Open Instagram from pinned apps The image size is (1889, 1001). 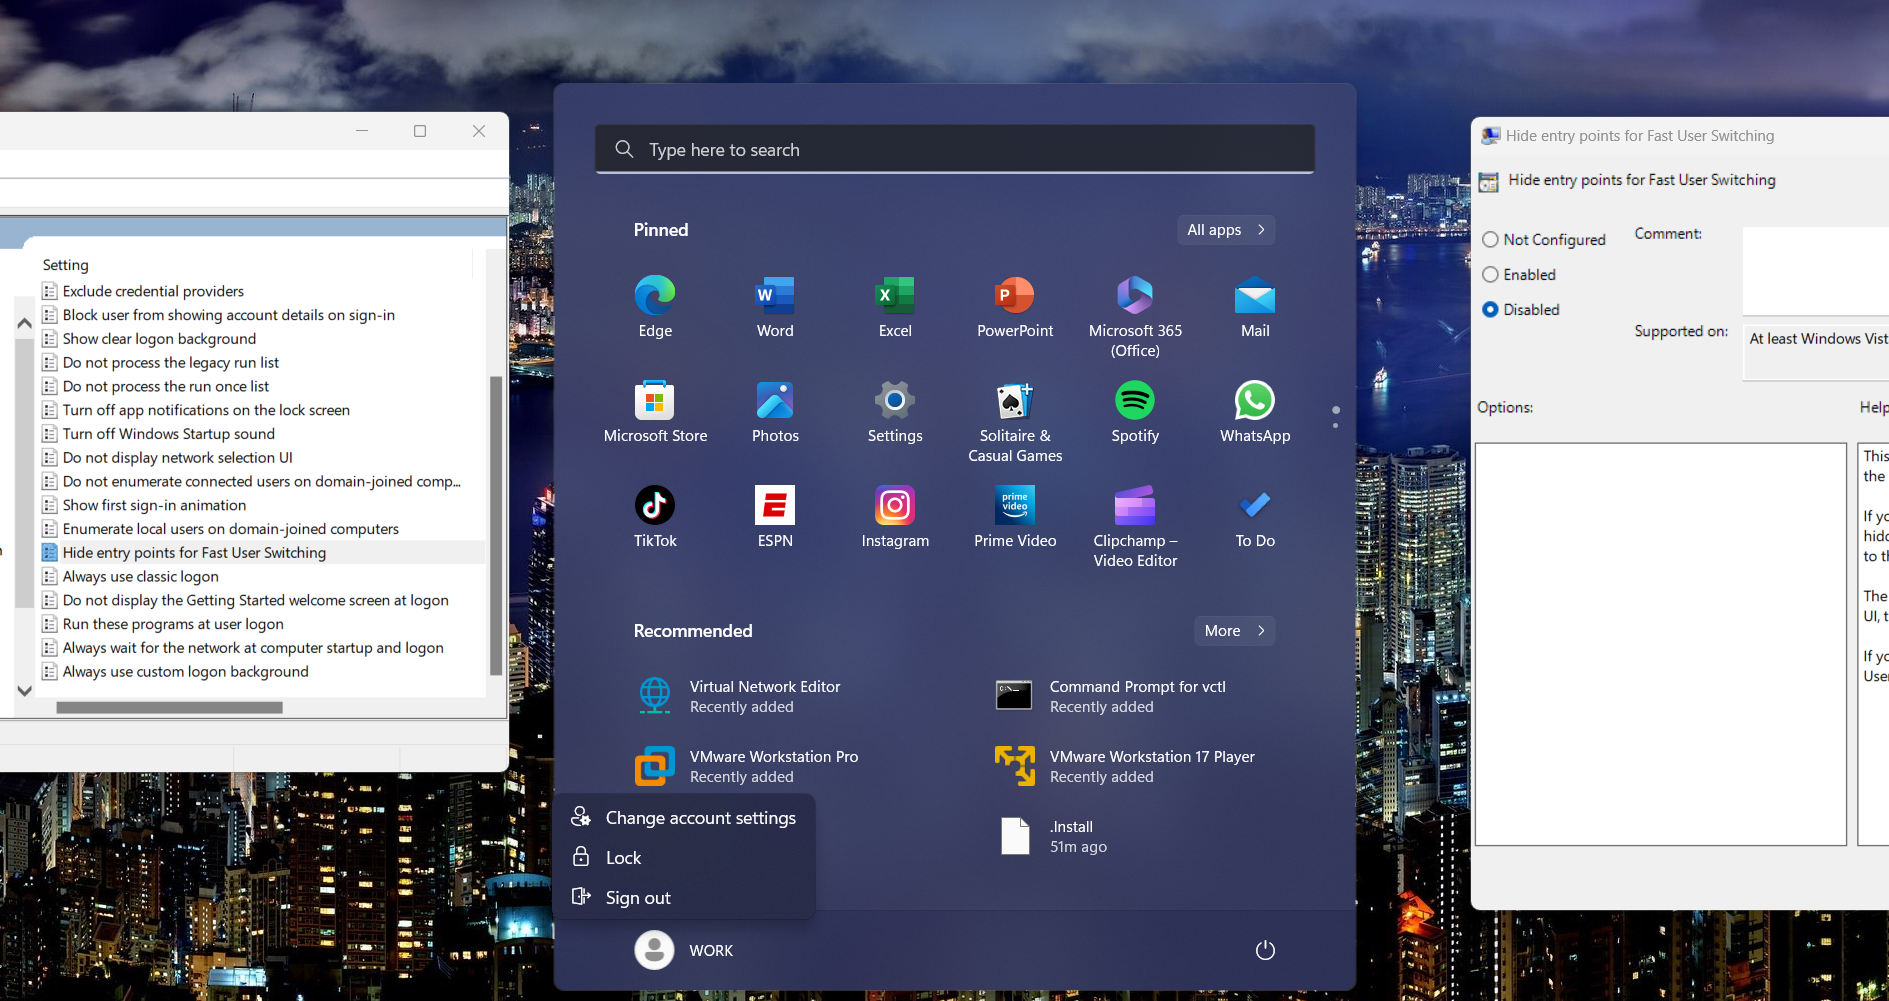pos(895,517)
